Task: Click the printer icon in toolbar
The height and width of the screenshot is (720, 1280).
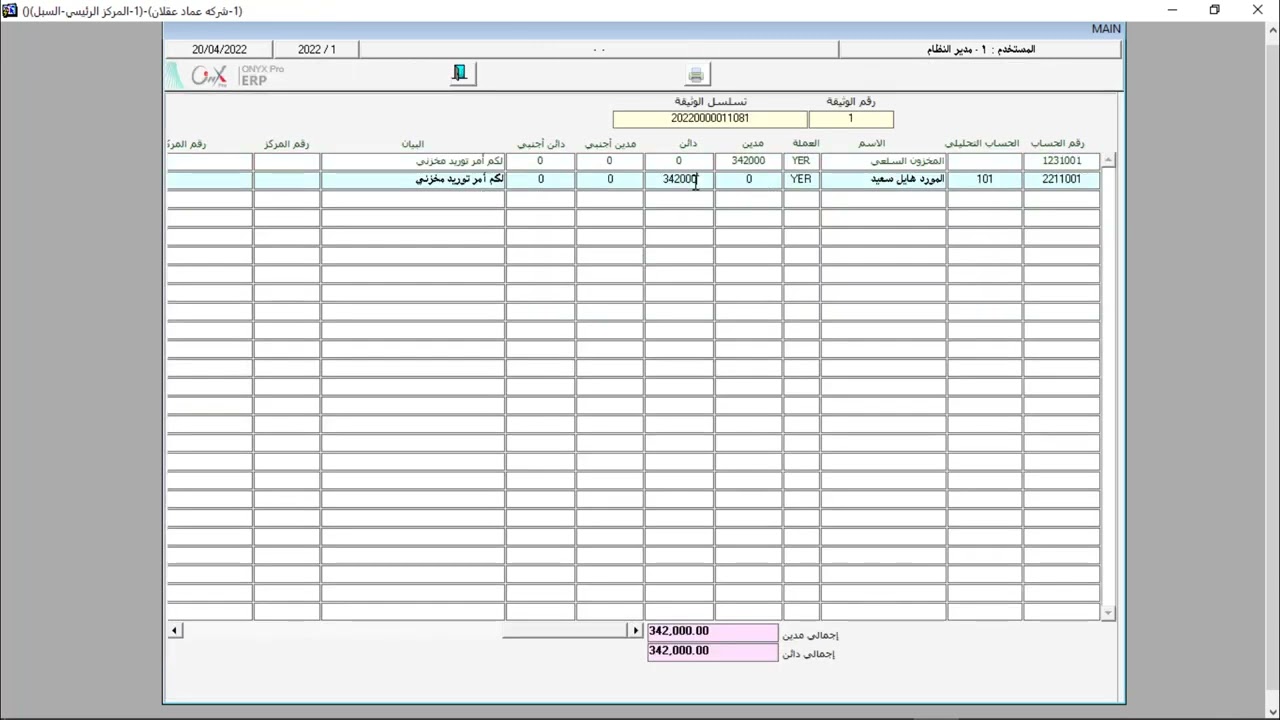Action: click(x=697, y=75)
